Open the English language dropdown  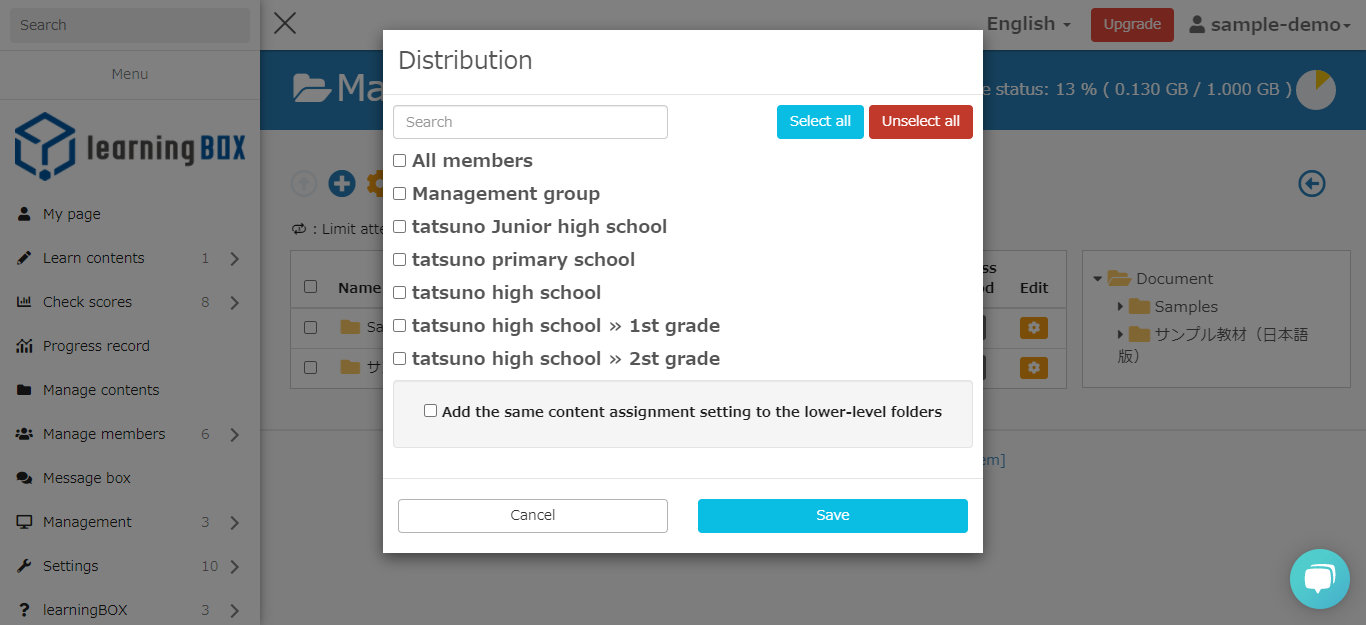[x=1028, y=24]
